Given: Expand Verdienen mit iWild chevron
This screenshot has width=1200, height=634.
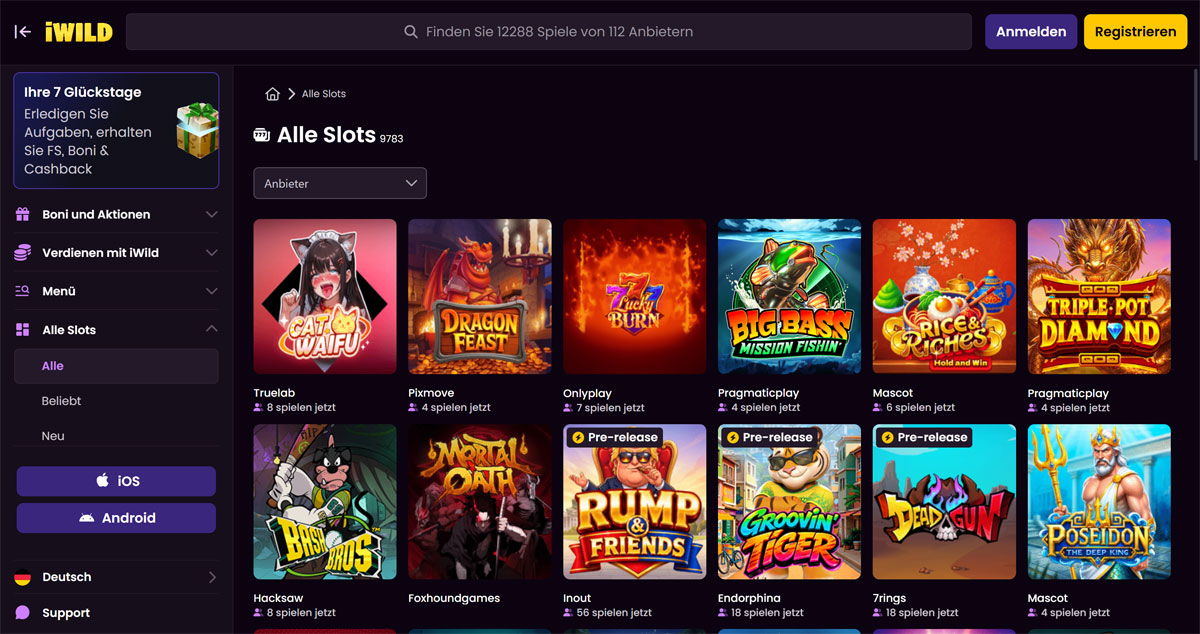Looking at the screenshot, I should [211, 253].
